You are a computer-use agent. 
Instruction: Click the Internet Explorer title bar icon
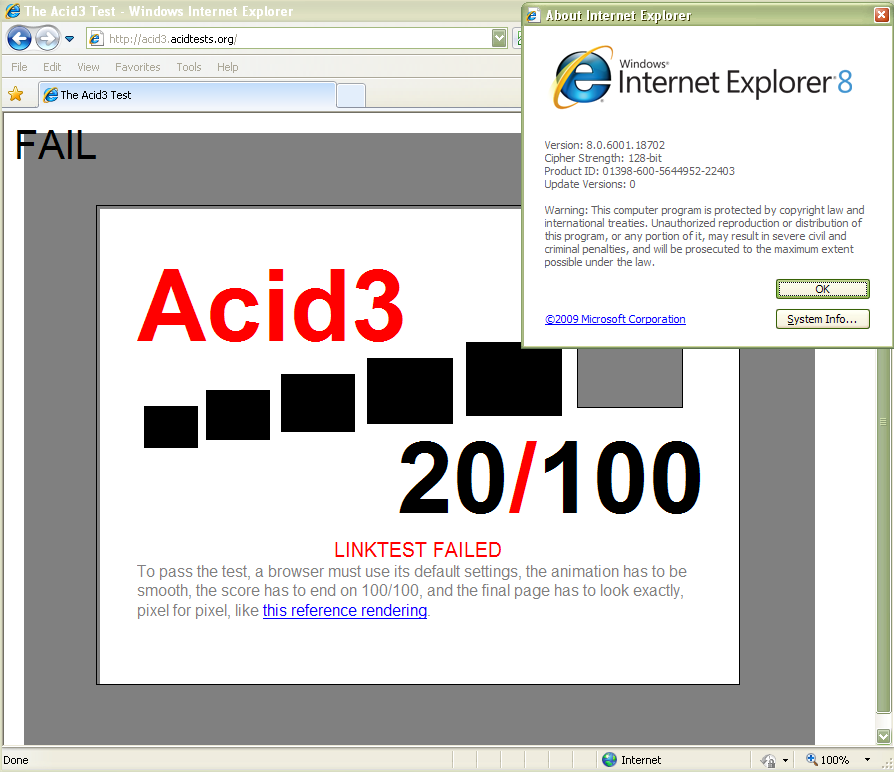click(x=13, y=11)
